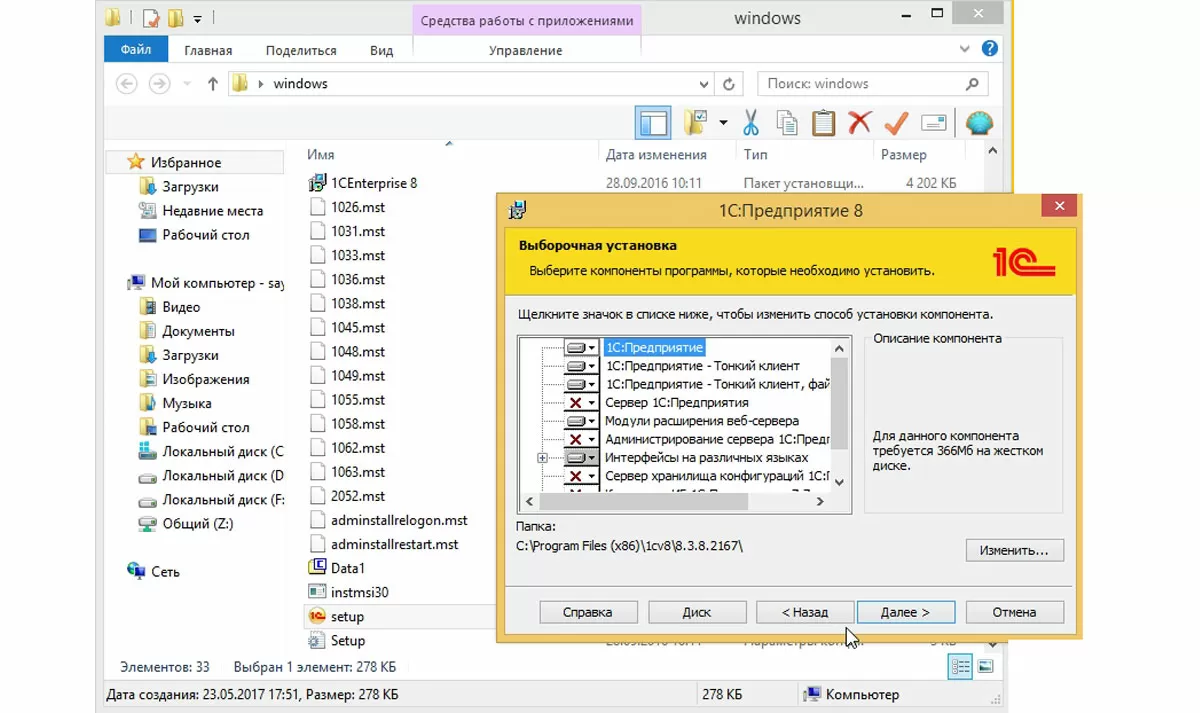The width and height of the screenshot is (1200, 713).
Task: Copy selection with the copy icon
Action: pyautogui.click(x=787, y=123)
